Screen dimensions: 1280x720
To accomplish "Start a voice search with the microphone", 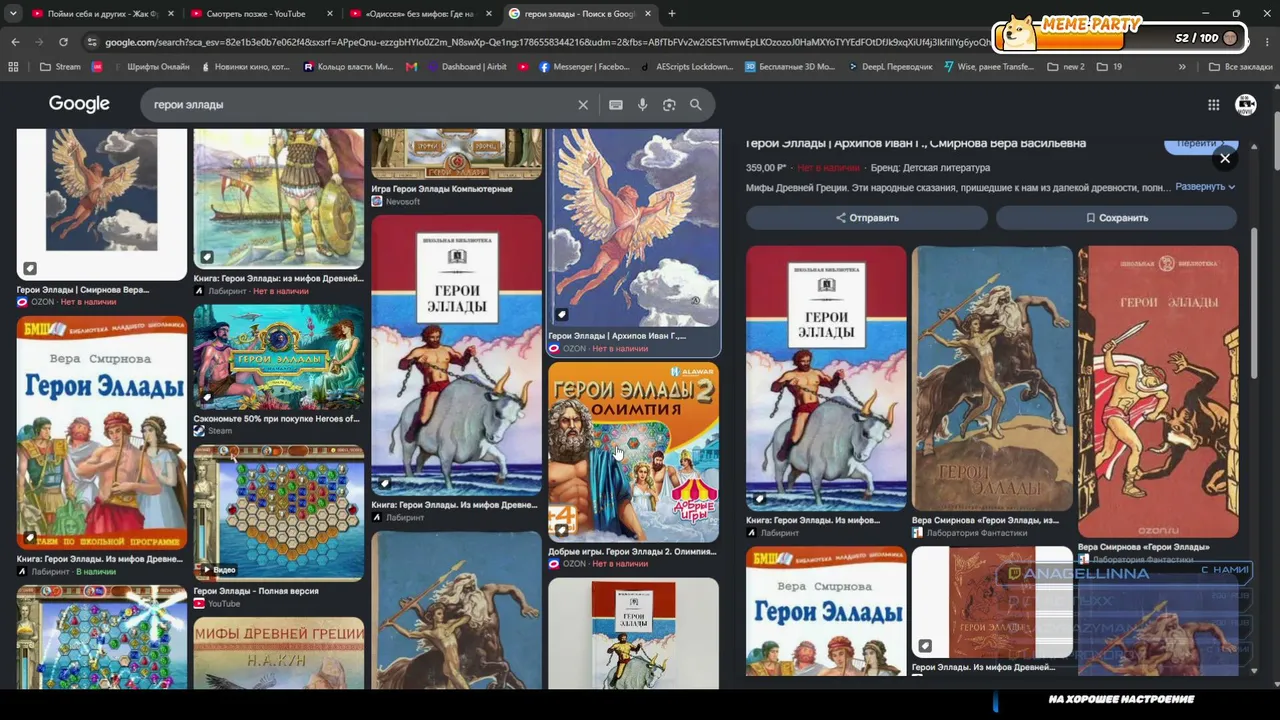I will pyautogui.click(x=643, y=105).
